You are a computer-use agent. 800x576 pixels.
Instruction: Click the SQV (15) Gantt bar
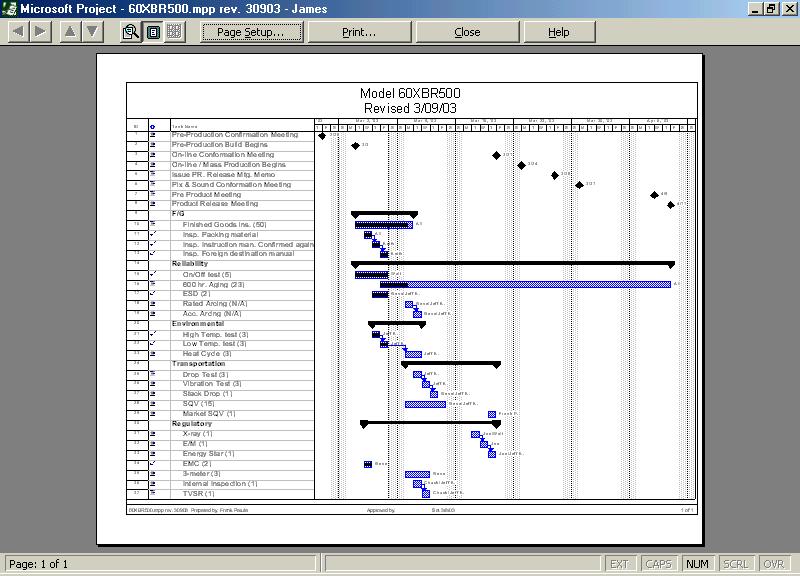(426, 405)
